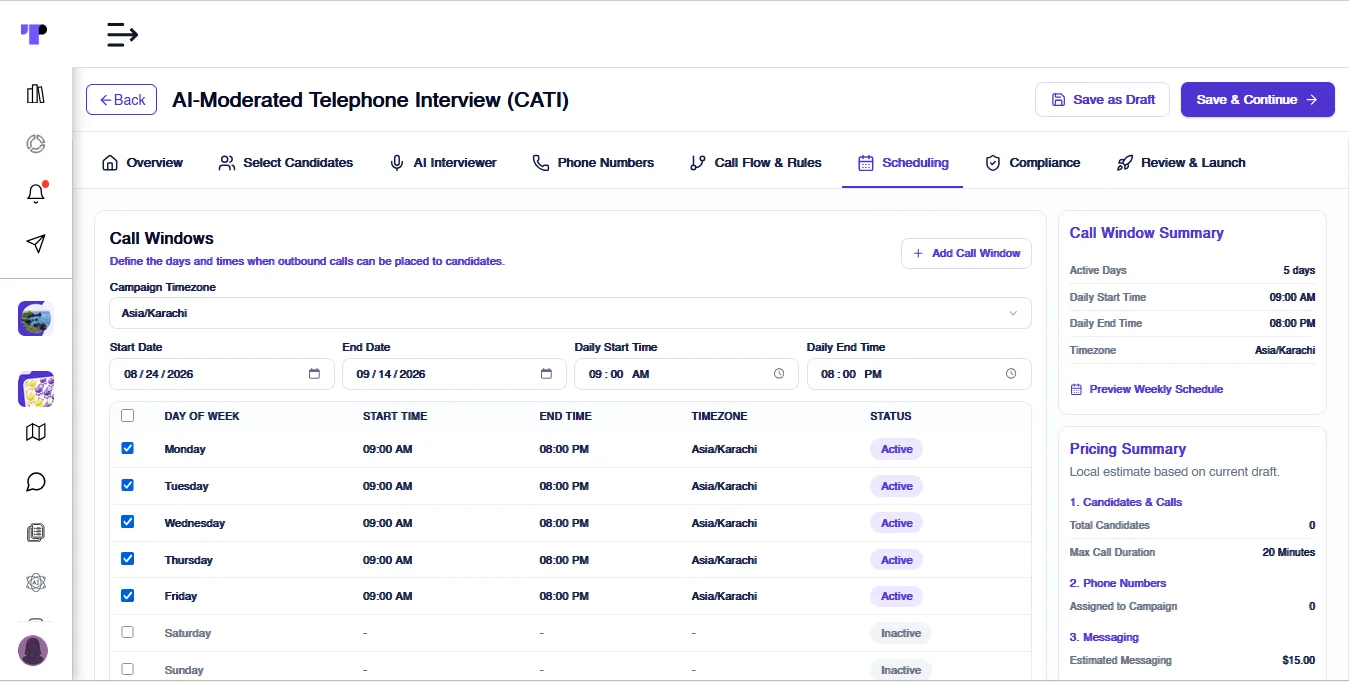Click the Daily Start Time field 09:00 AM
The width and height of the screenshot is (1349, 682).
point(686,374)
